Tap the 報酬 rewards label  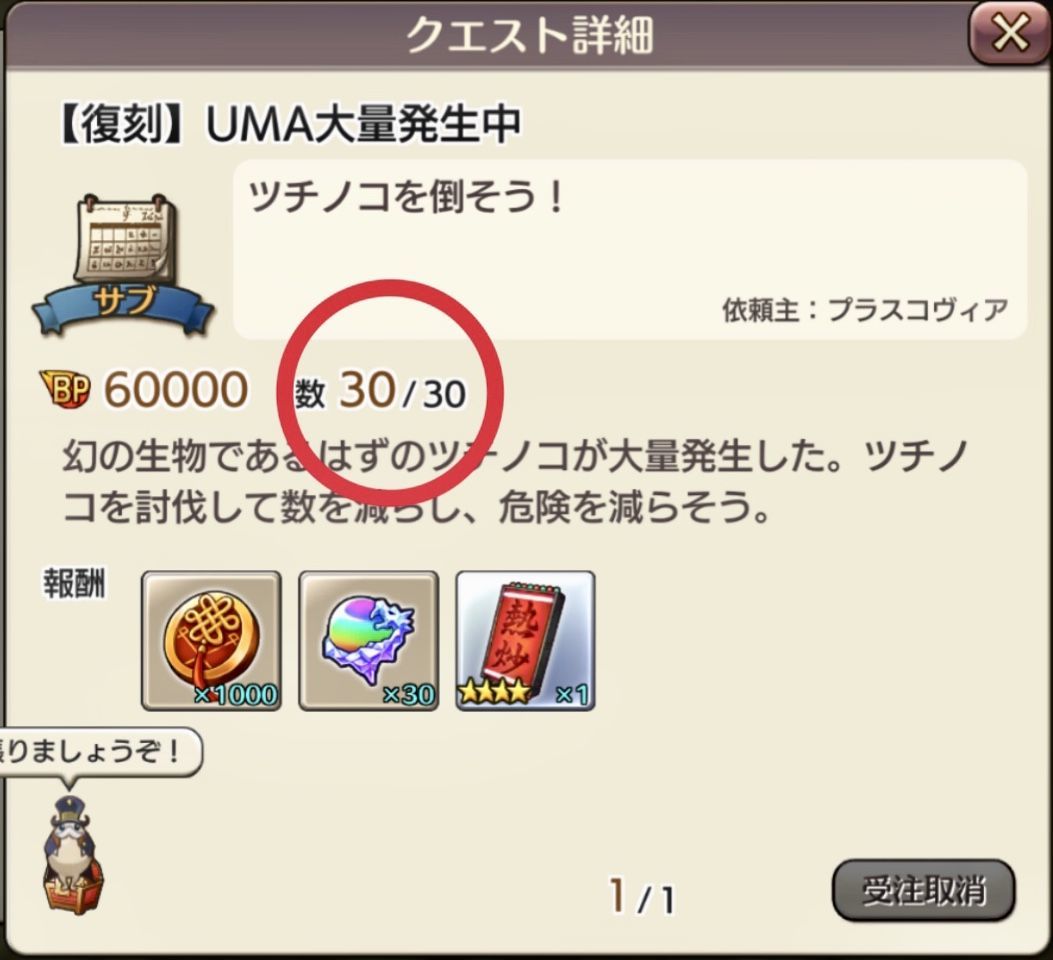coord(75,583)
